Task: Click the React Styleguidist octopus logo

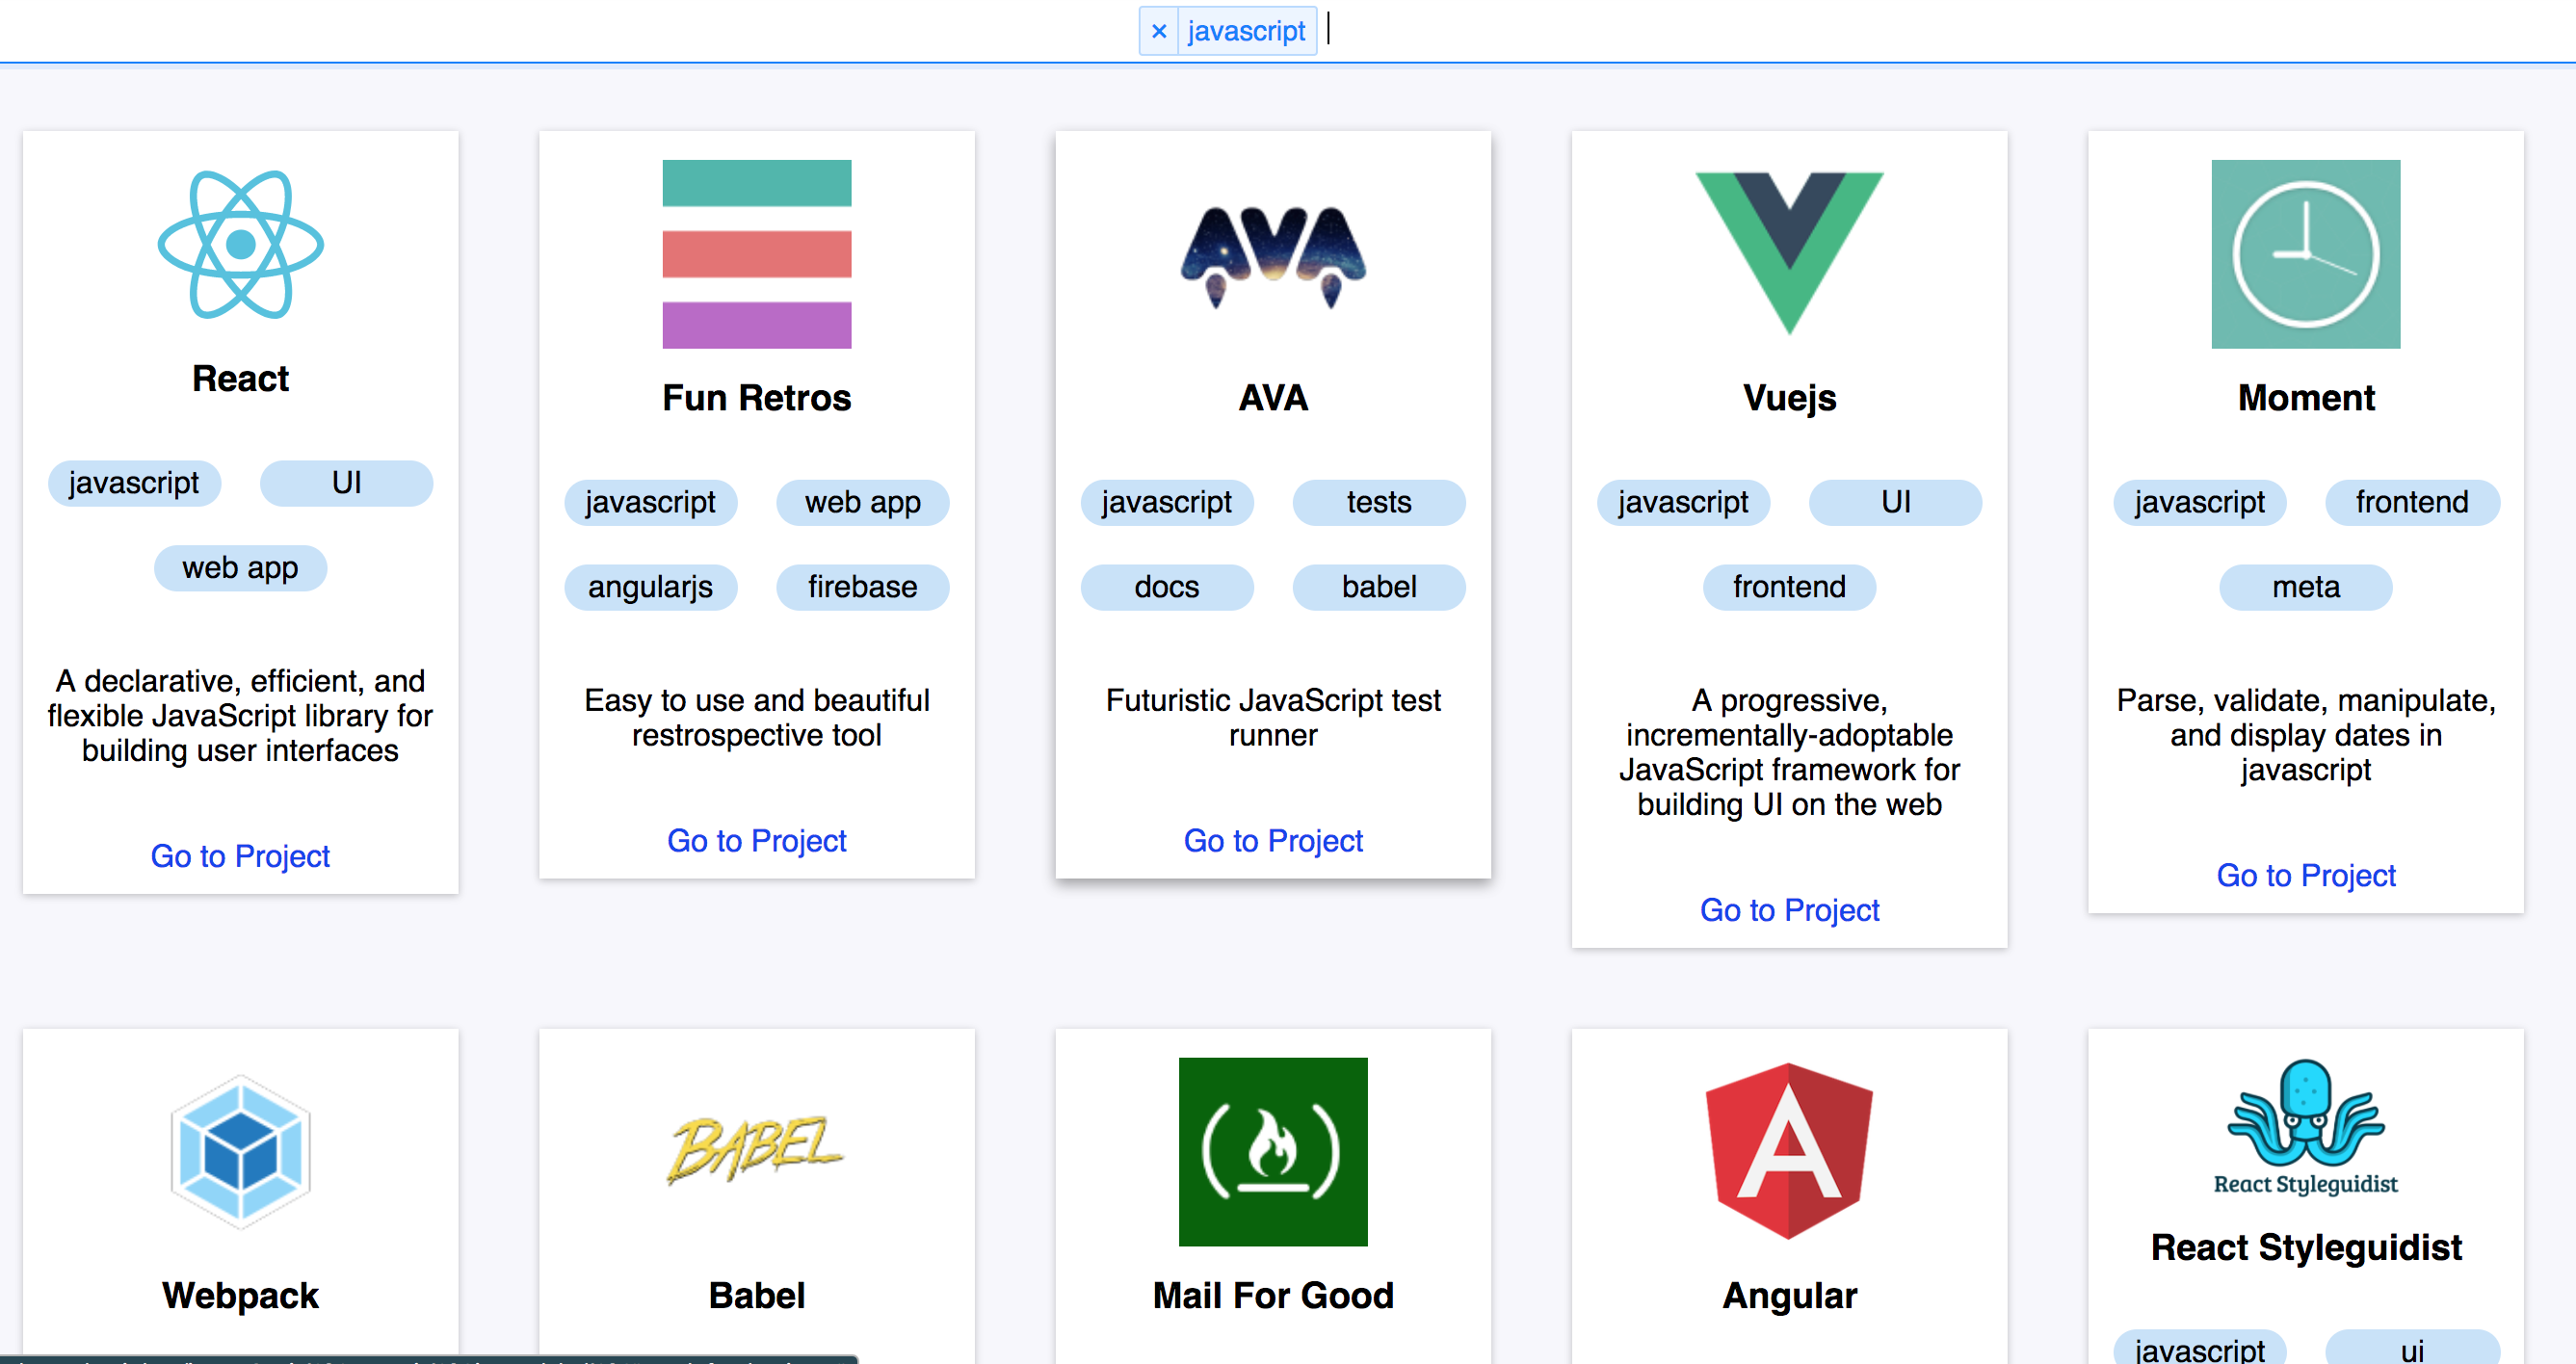Action: click(2305, 1128)
